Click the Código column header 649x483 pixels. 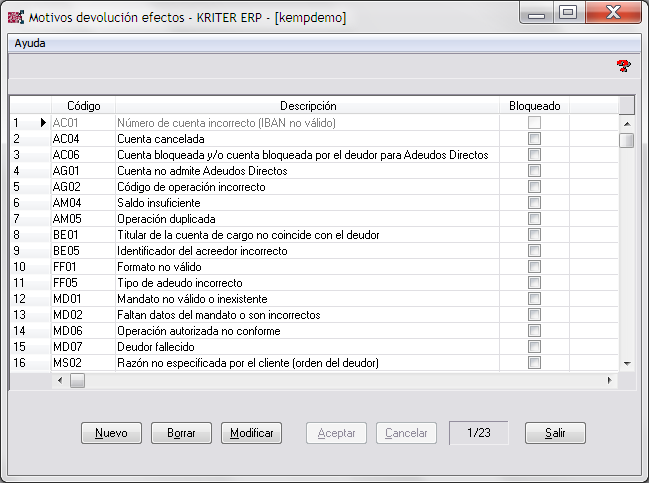[84, 106]
